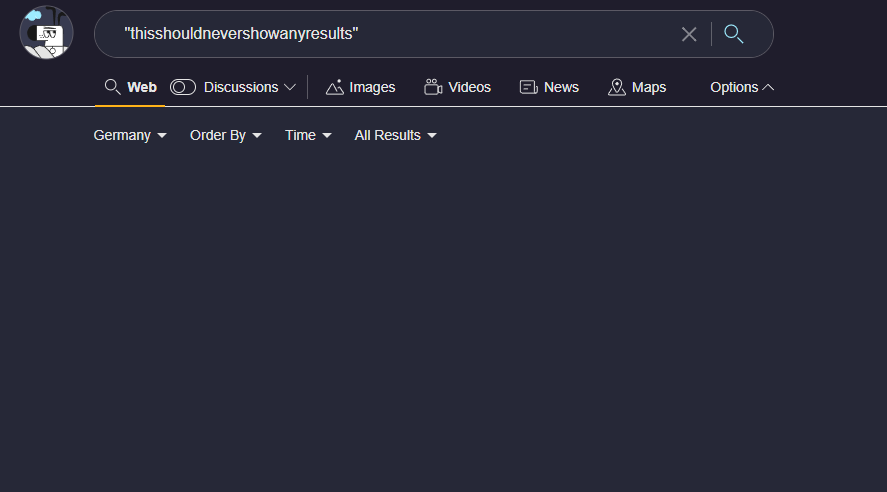Toggle the Discussions switch
Viewport: 887px width, 492px height.
183,87
